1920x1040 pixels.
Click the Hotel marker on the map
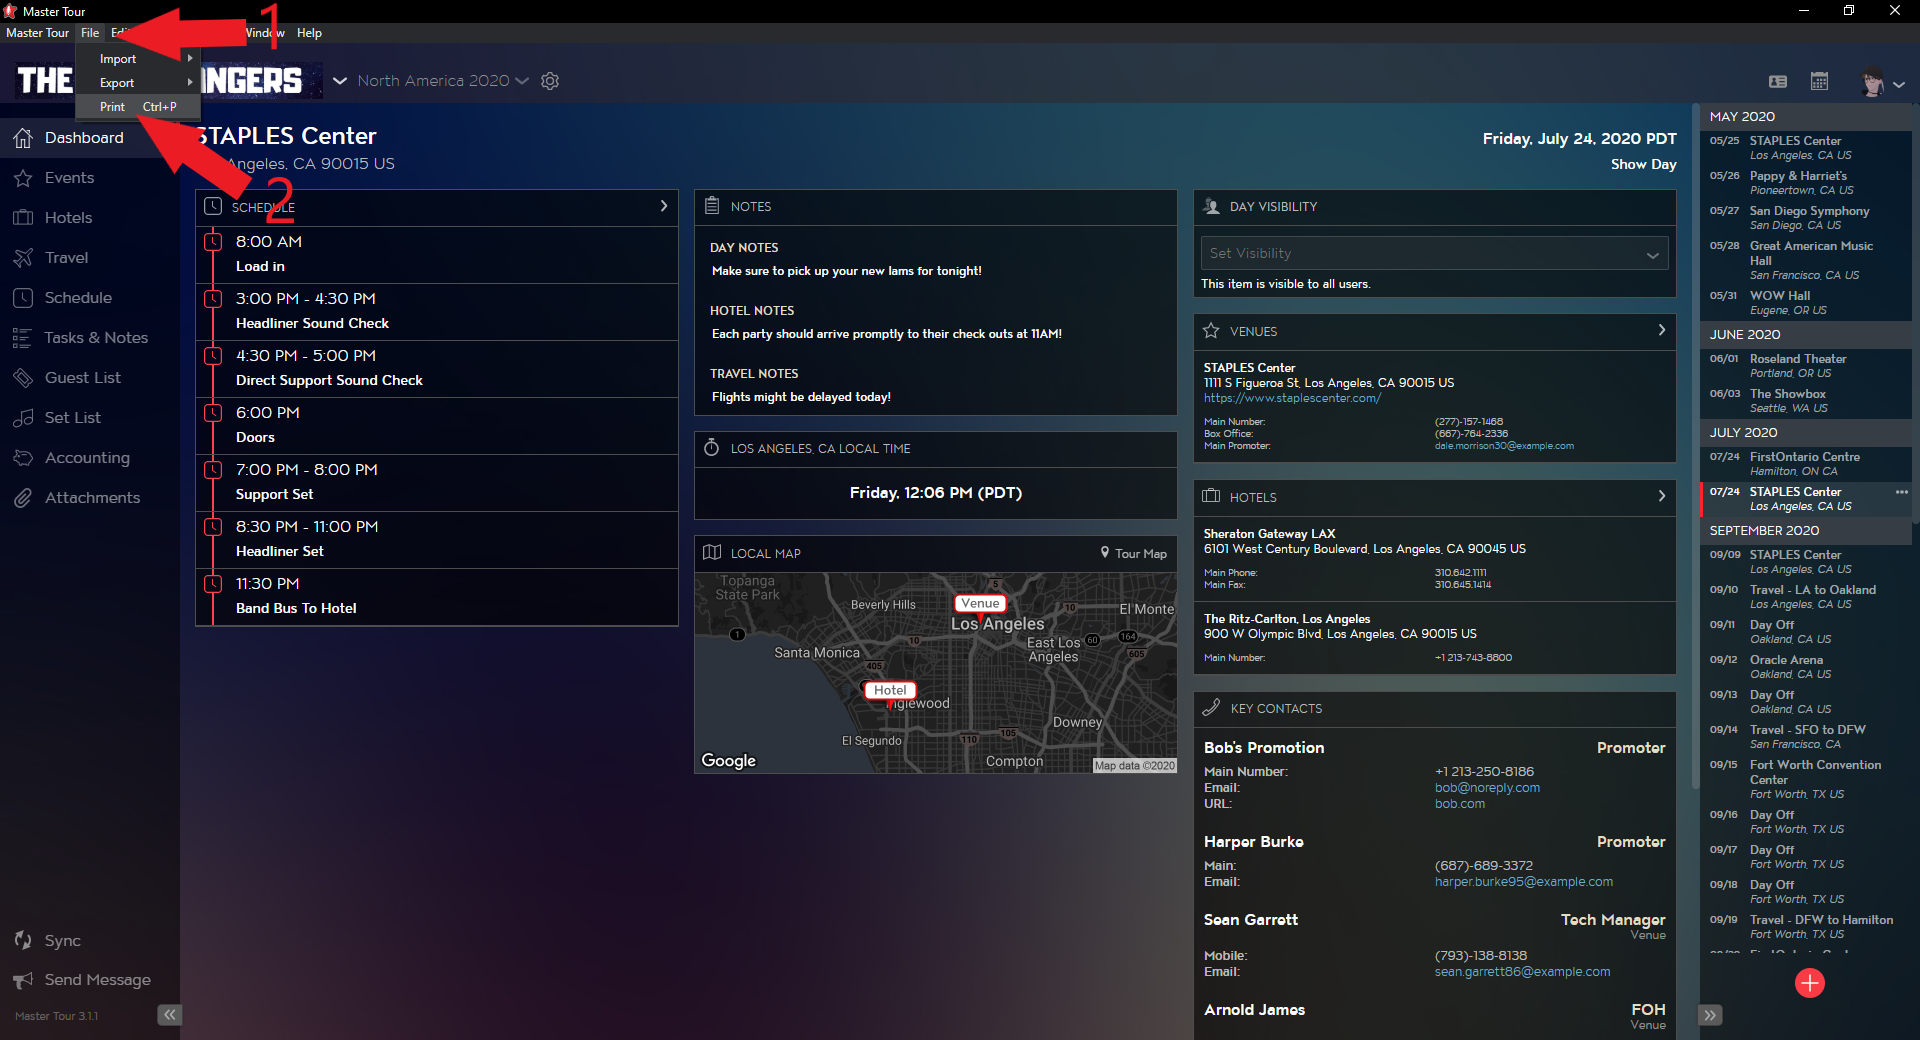tap(890, 691)
